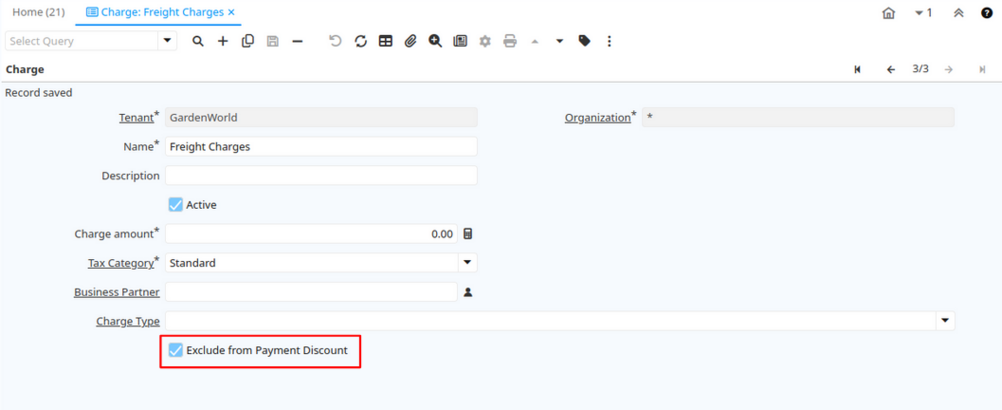This screenshot has width=1002, height=410.
Task: Click the Refresh icon in the toolbar
Action: pos(361,41)
